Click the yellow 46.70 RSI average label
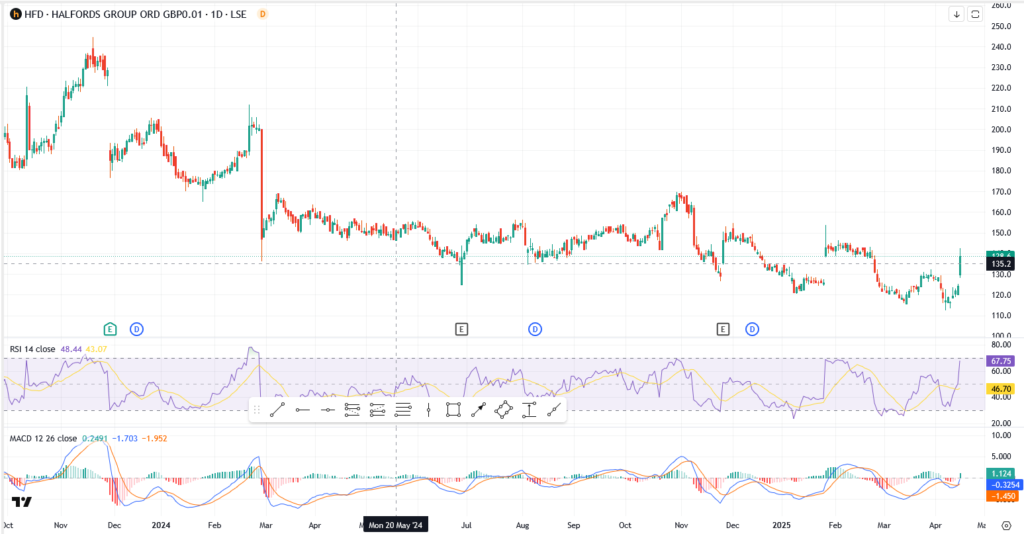 pyautogui.click(x=1001, y=389)
